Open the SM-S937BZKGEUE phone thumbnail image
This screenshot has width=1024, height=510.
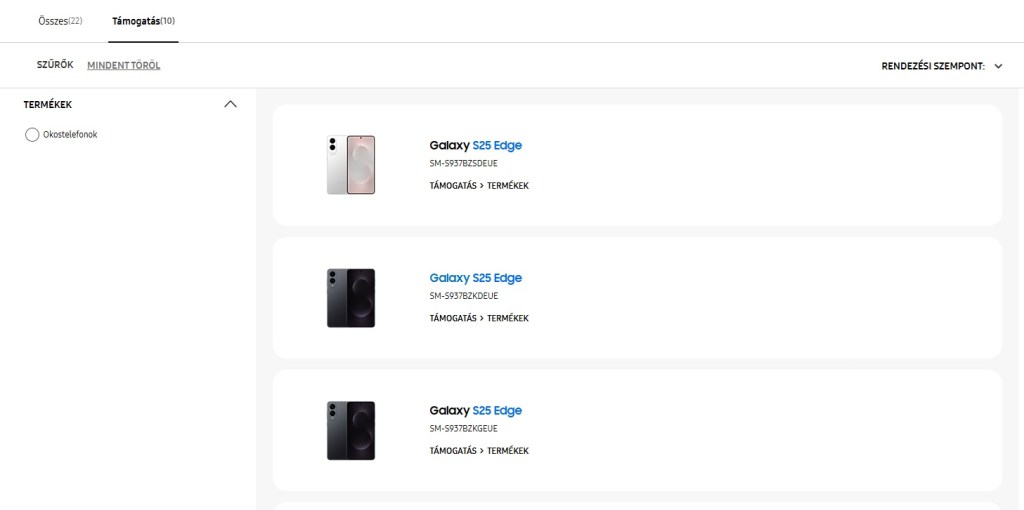pyautogui.click(x=351, y=430)
